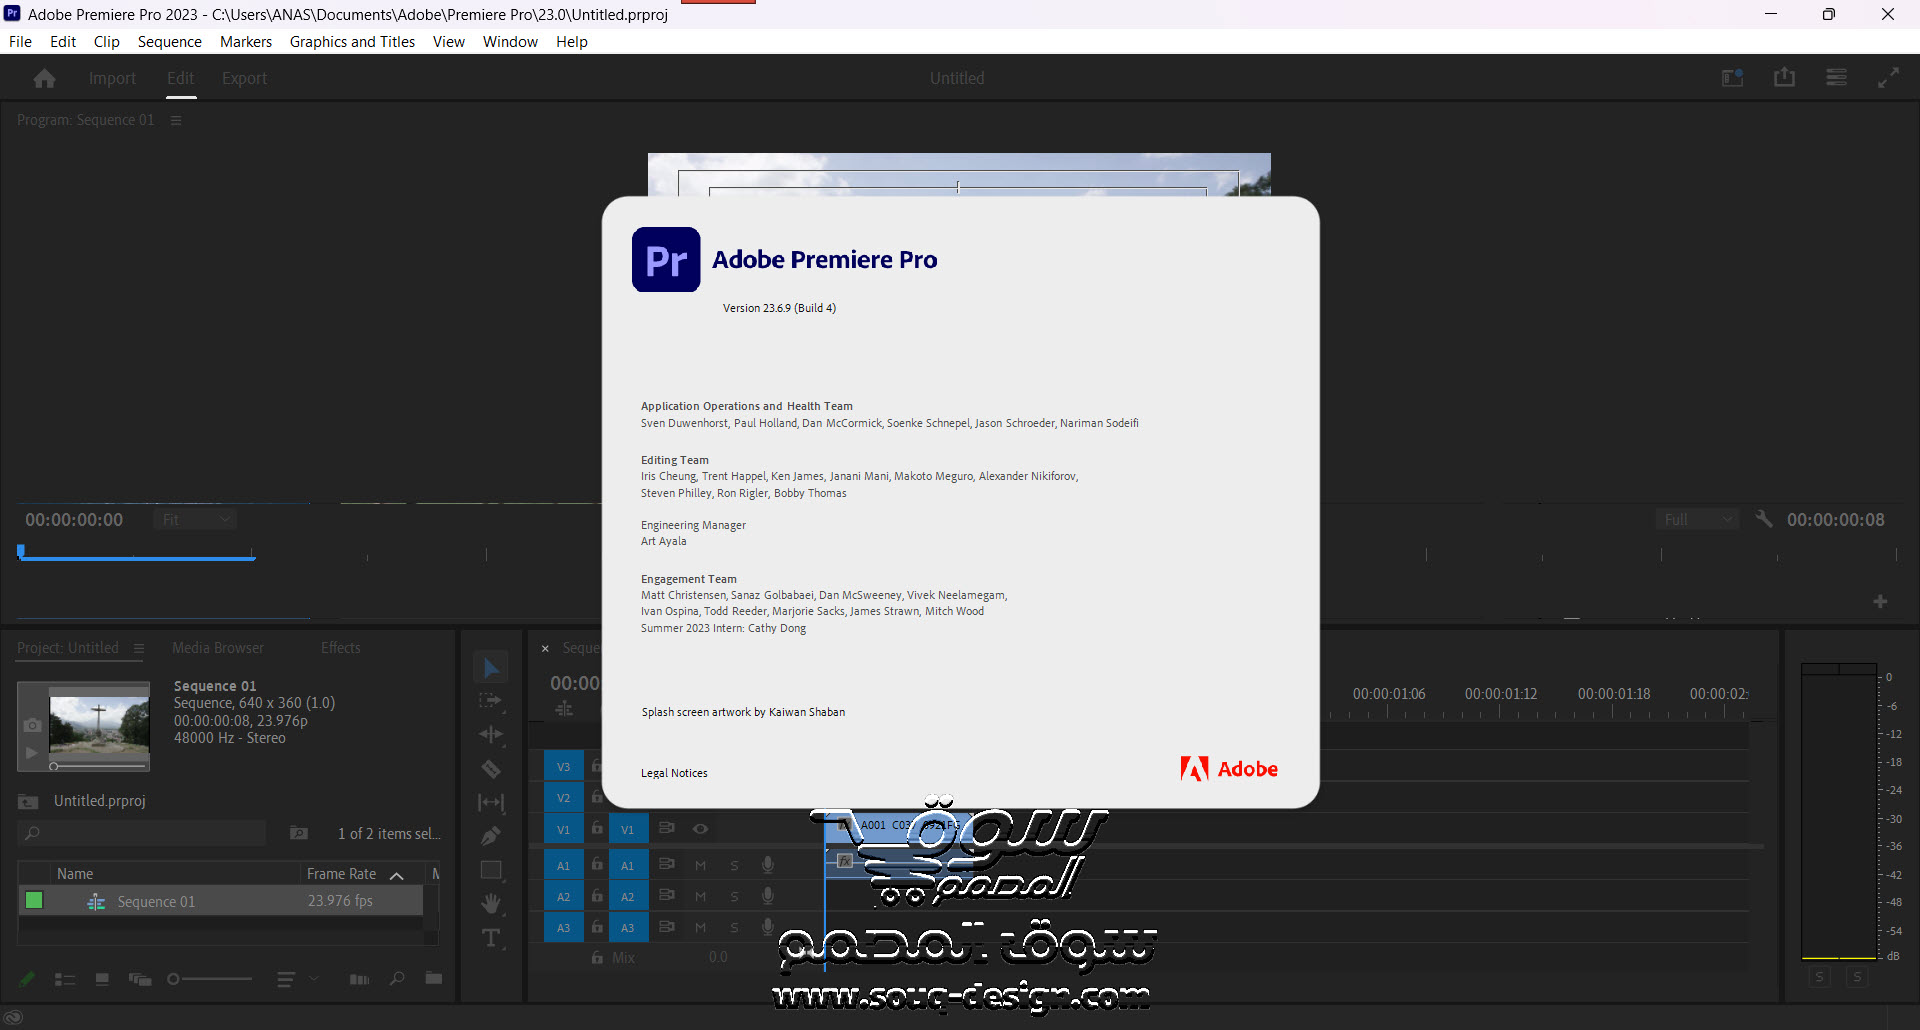This screenshot has height=1030, width=1920.
Task: Select the Ripple Edit tool
Action: [490, 734]
